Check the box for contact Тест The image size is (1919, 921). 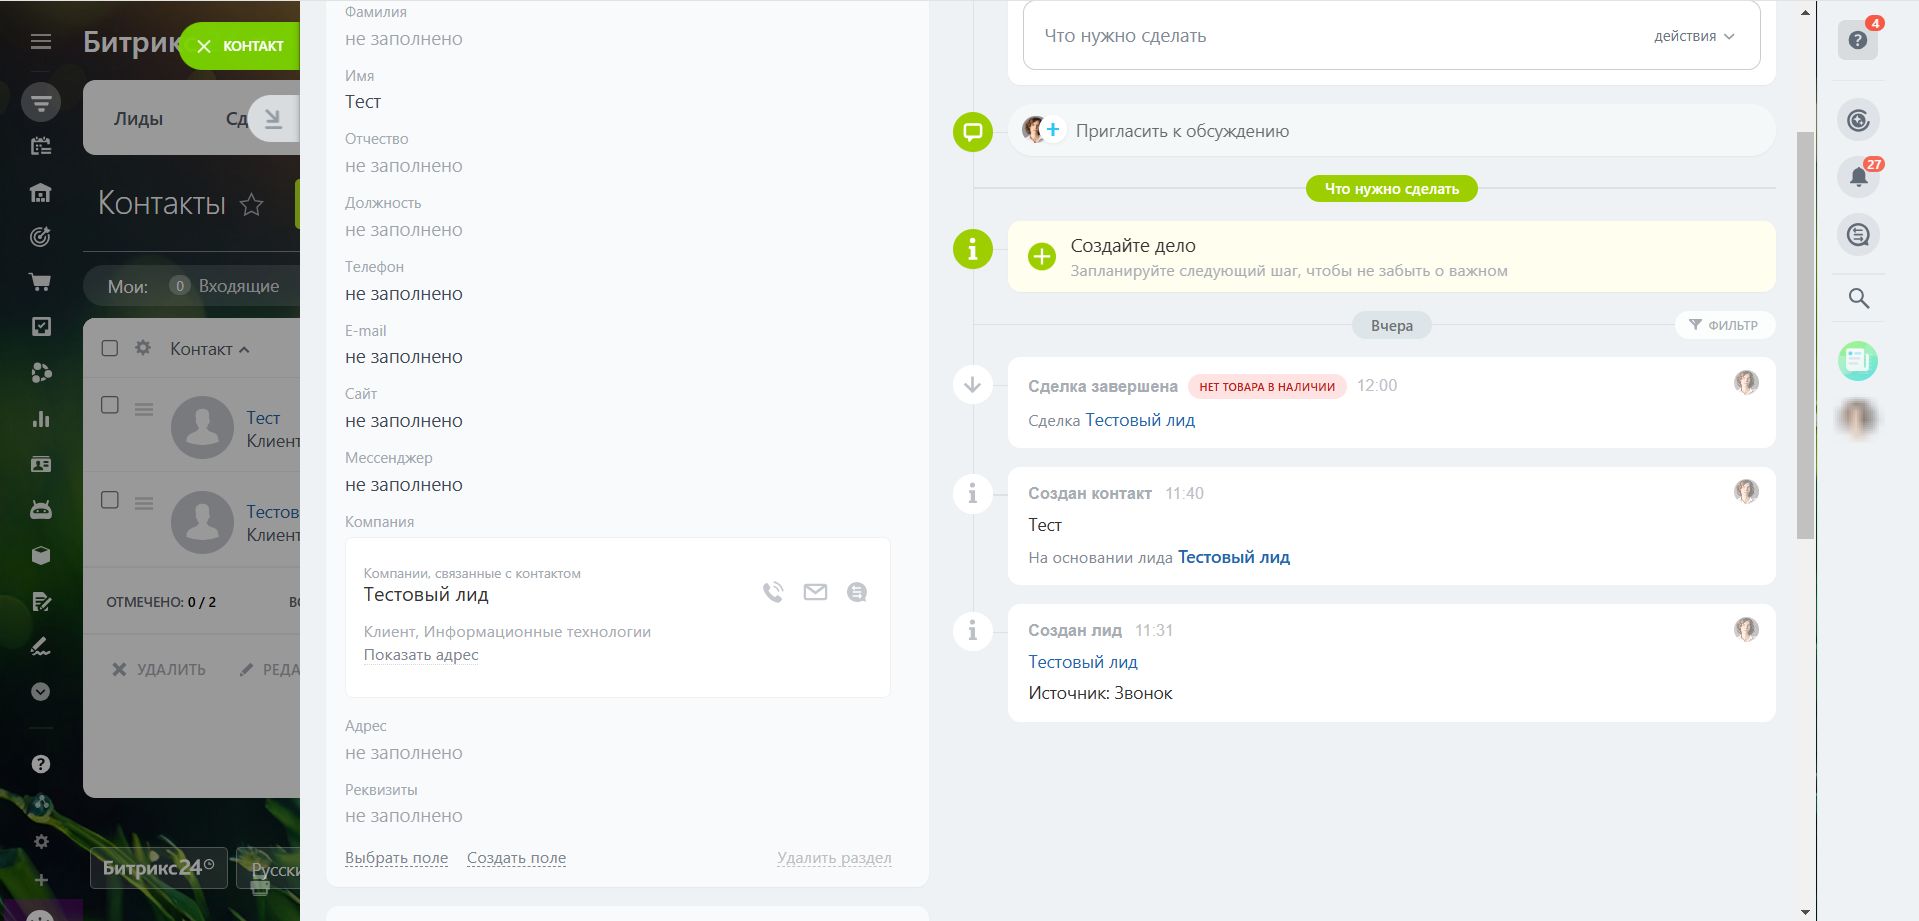[x=110, y=405]
